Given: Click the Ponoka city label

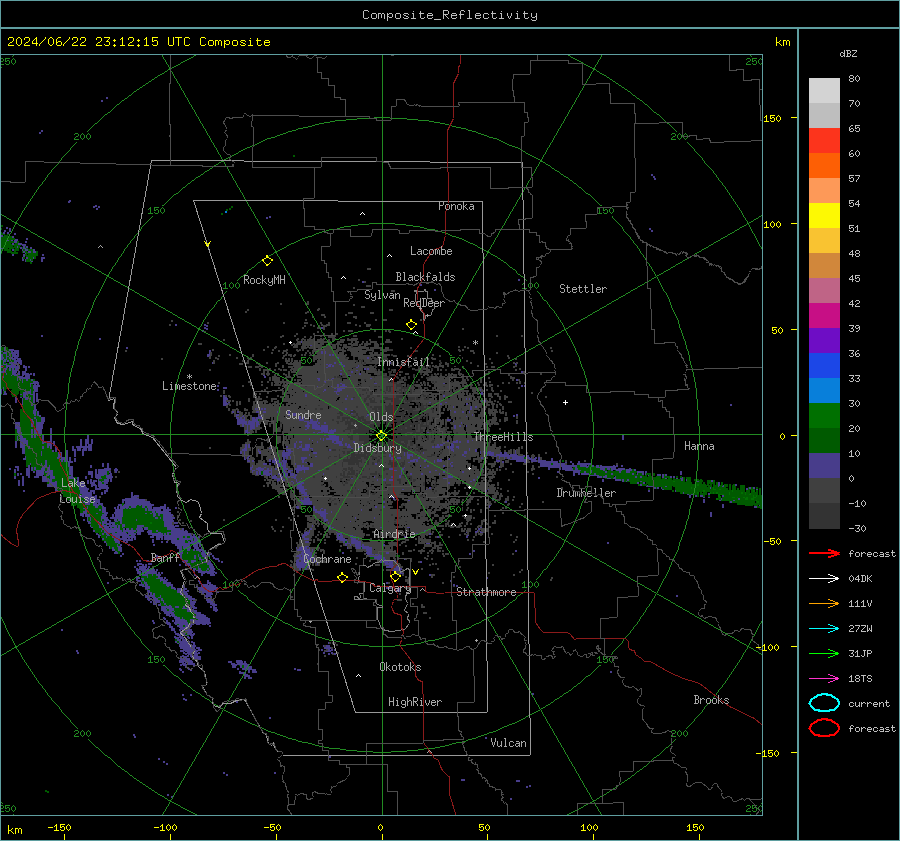Looking at the screenshot, I should [456, 206].
